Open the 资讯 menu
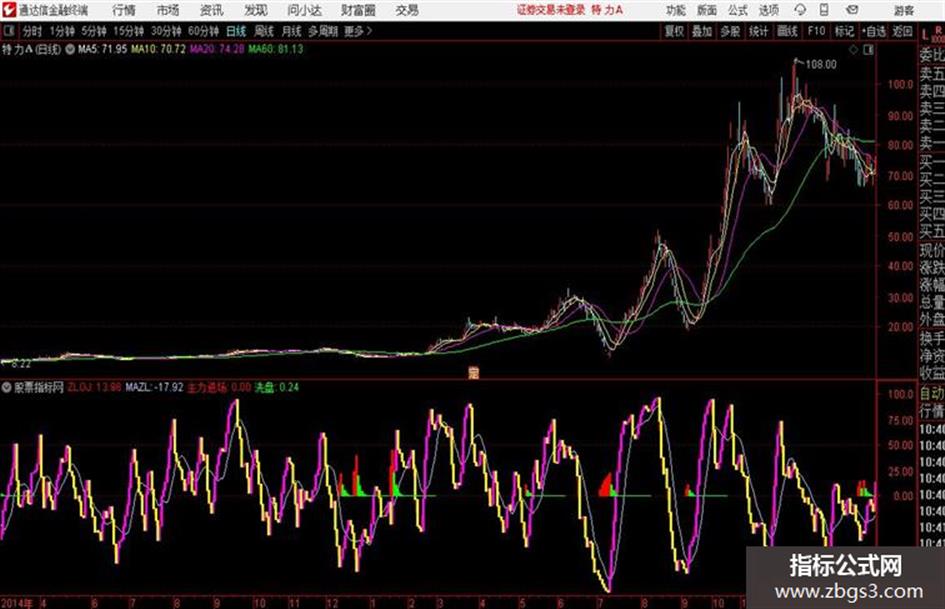Viewport: 945px width, 609px height. pos(211,10)
